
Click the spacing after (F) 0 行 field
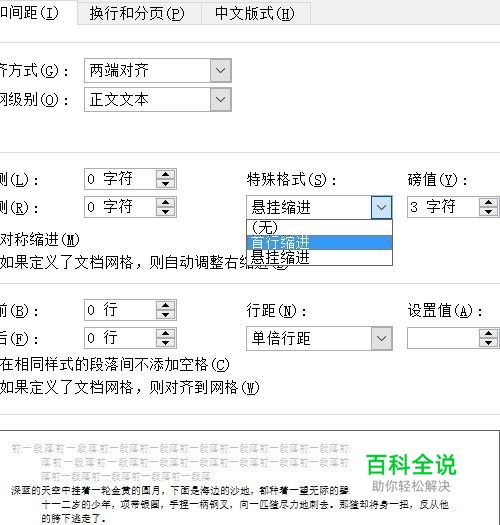tap(120, 338)
